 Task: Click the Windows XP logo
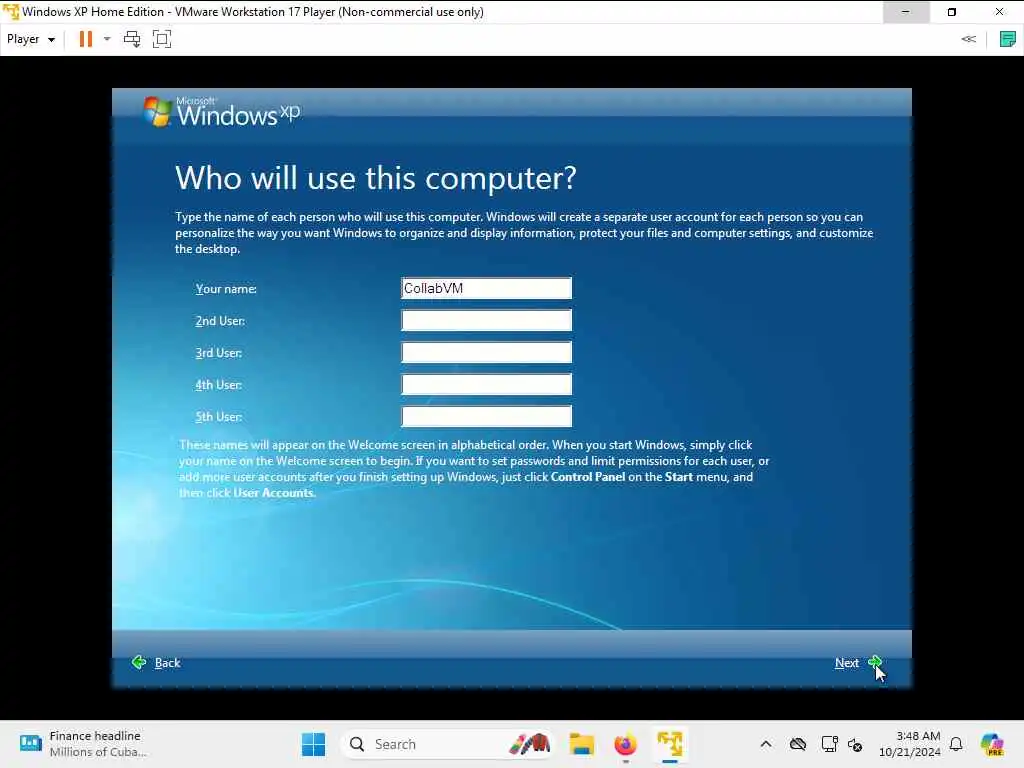(222, 112)
